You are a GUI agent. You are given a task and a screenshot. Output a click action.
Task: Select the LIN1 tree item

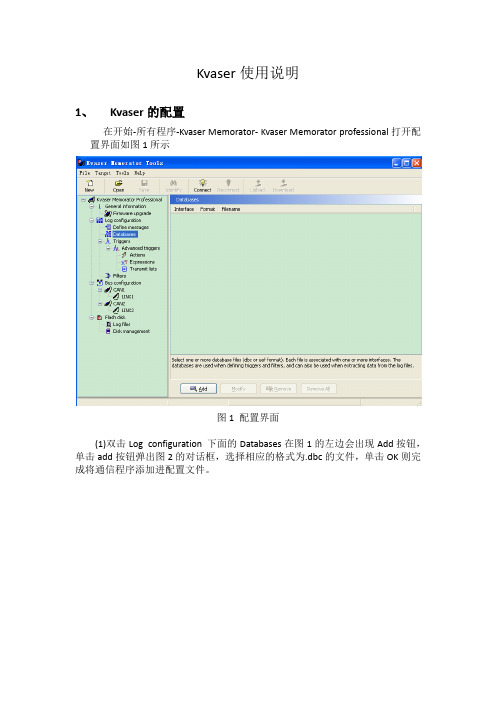(128, 297)
